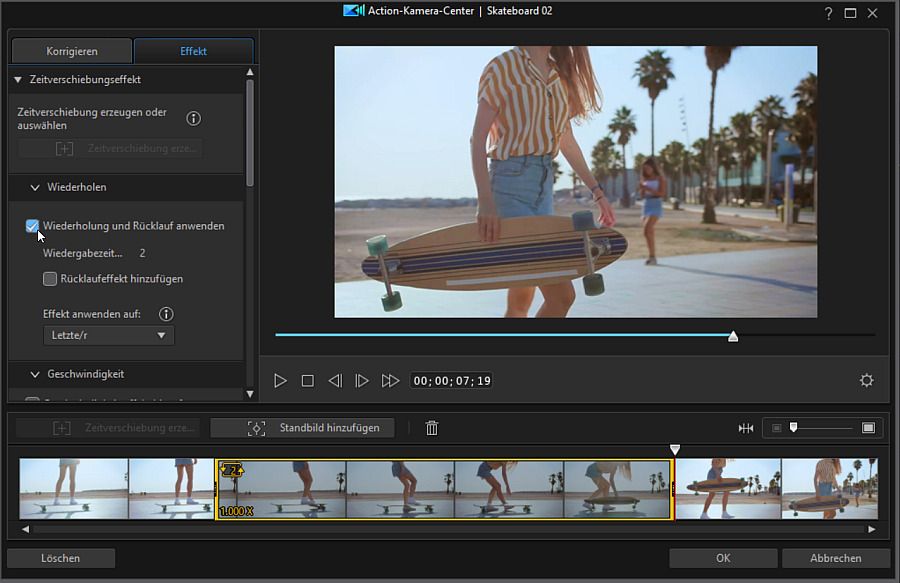Switch to the Korrigieren tab
This screenshot has height=583, width=900.
70,51
